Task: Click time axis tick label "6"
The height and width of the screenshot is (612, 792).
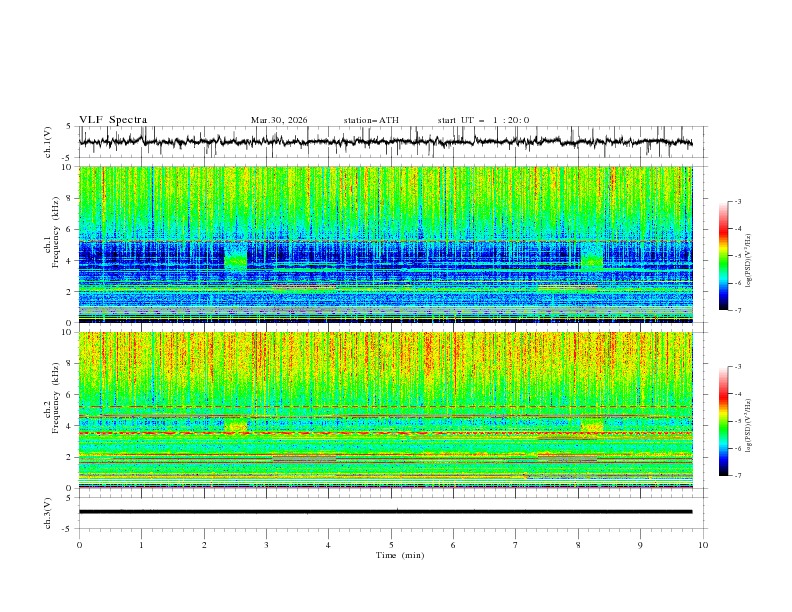Action: [453, 545]
